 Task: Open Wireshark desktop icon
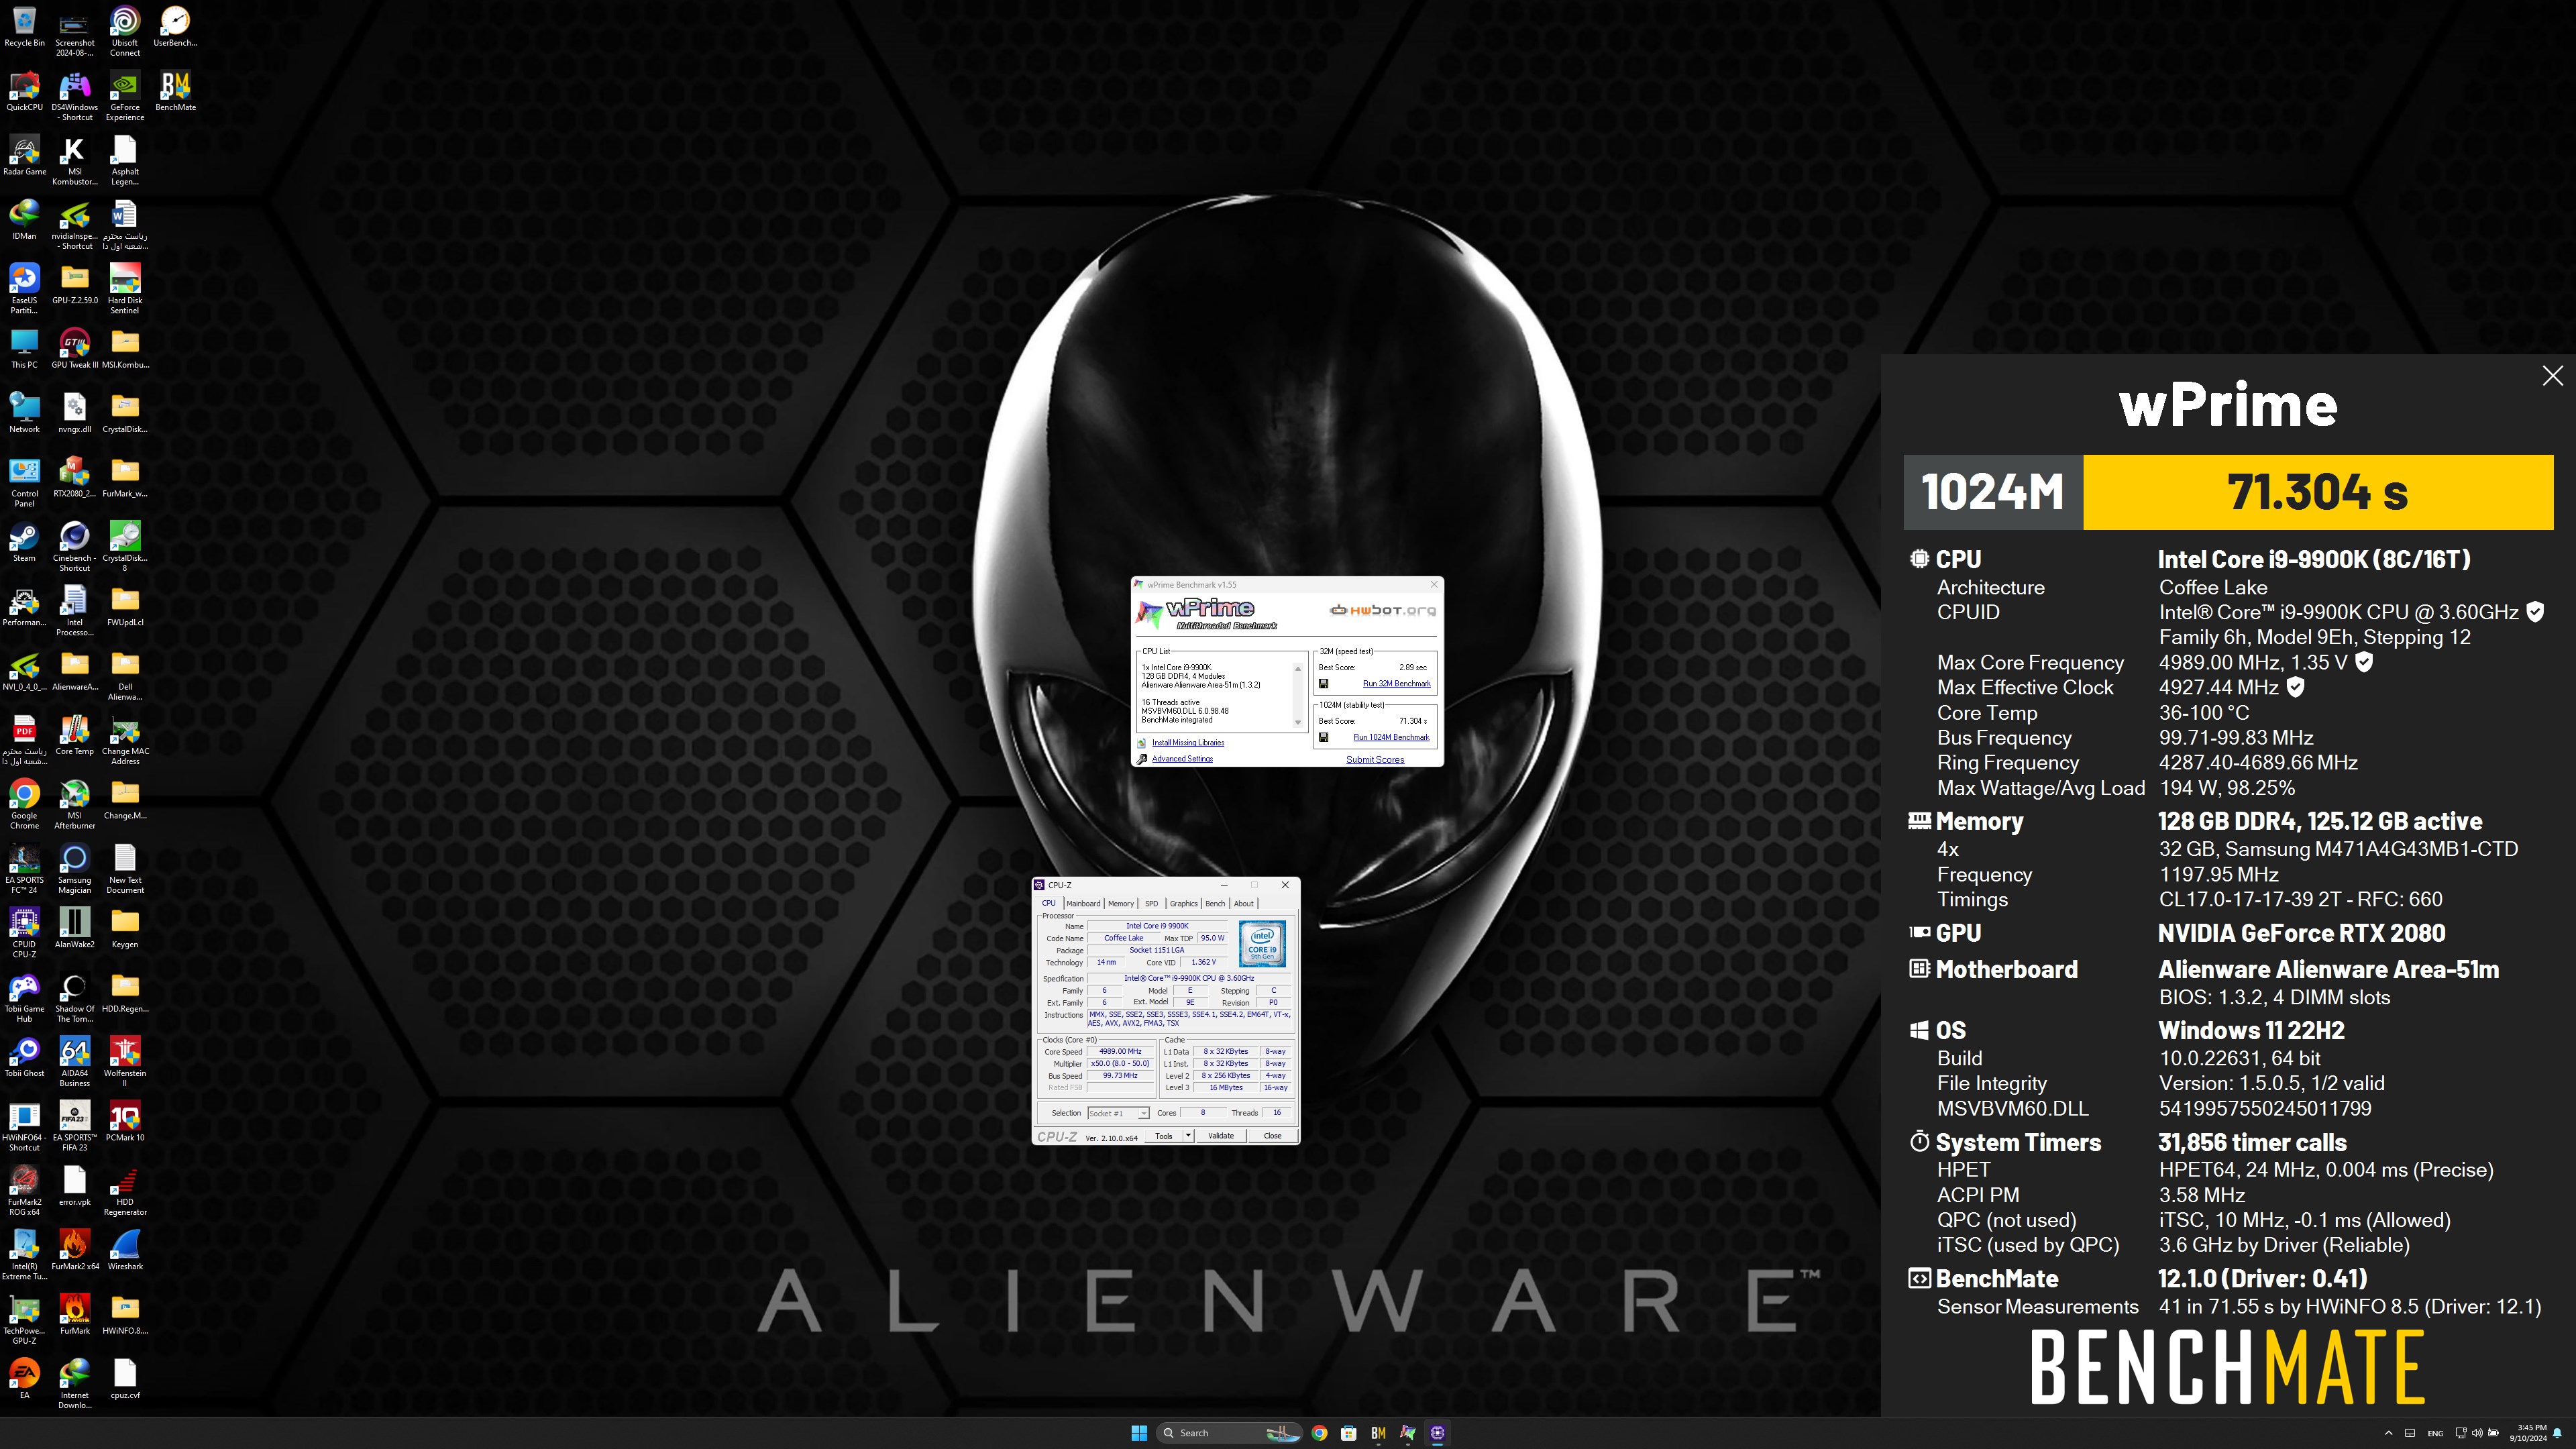(x=125, y=1251)
